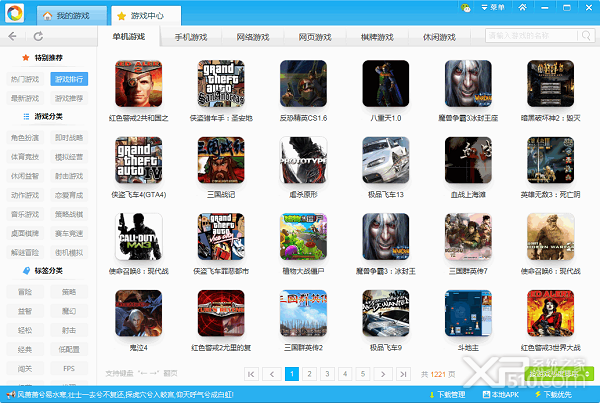Select the 游戏排行 sidebar filter
The height and width of the screenshot is (403, 600).
(x=69, y=79)
